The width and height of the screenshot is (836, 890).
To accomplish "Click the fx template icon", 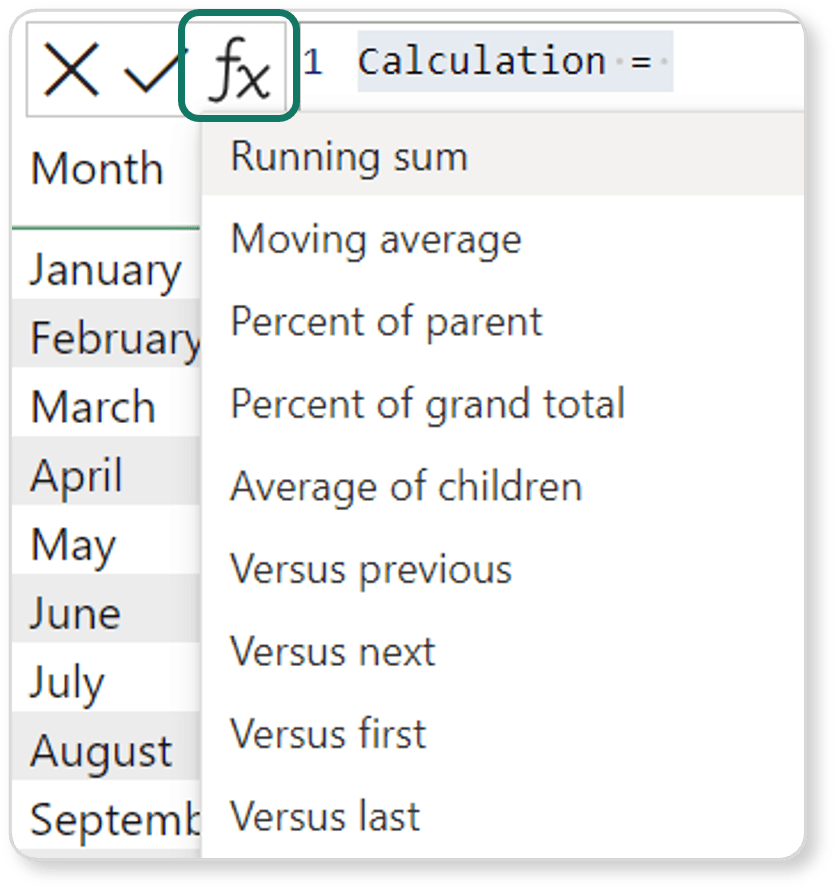I will (x=238, y=67).
